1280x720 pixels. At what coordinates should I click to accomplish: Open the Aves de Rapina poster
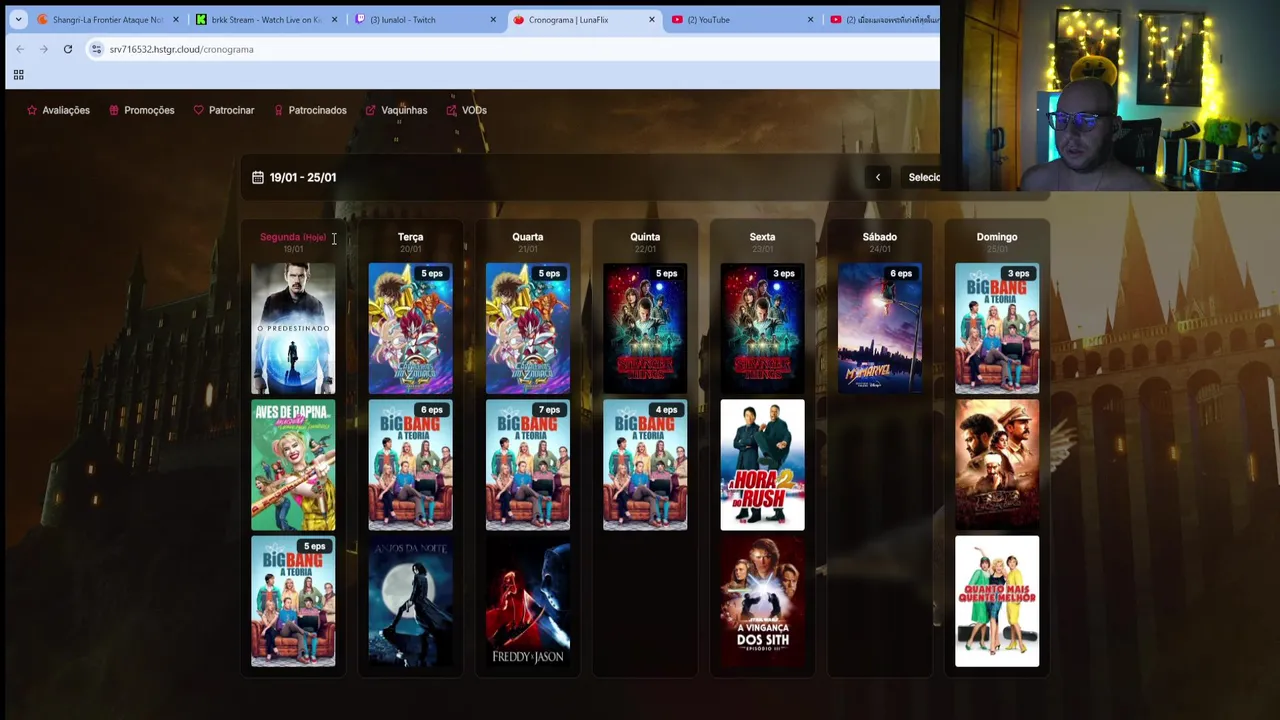[293, 465]
